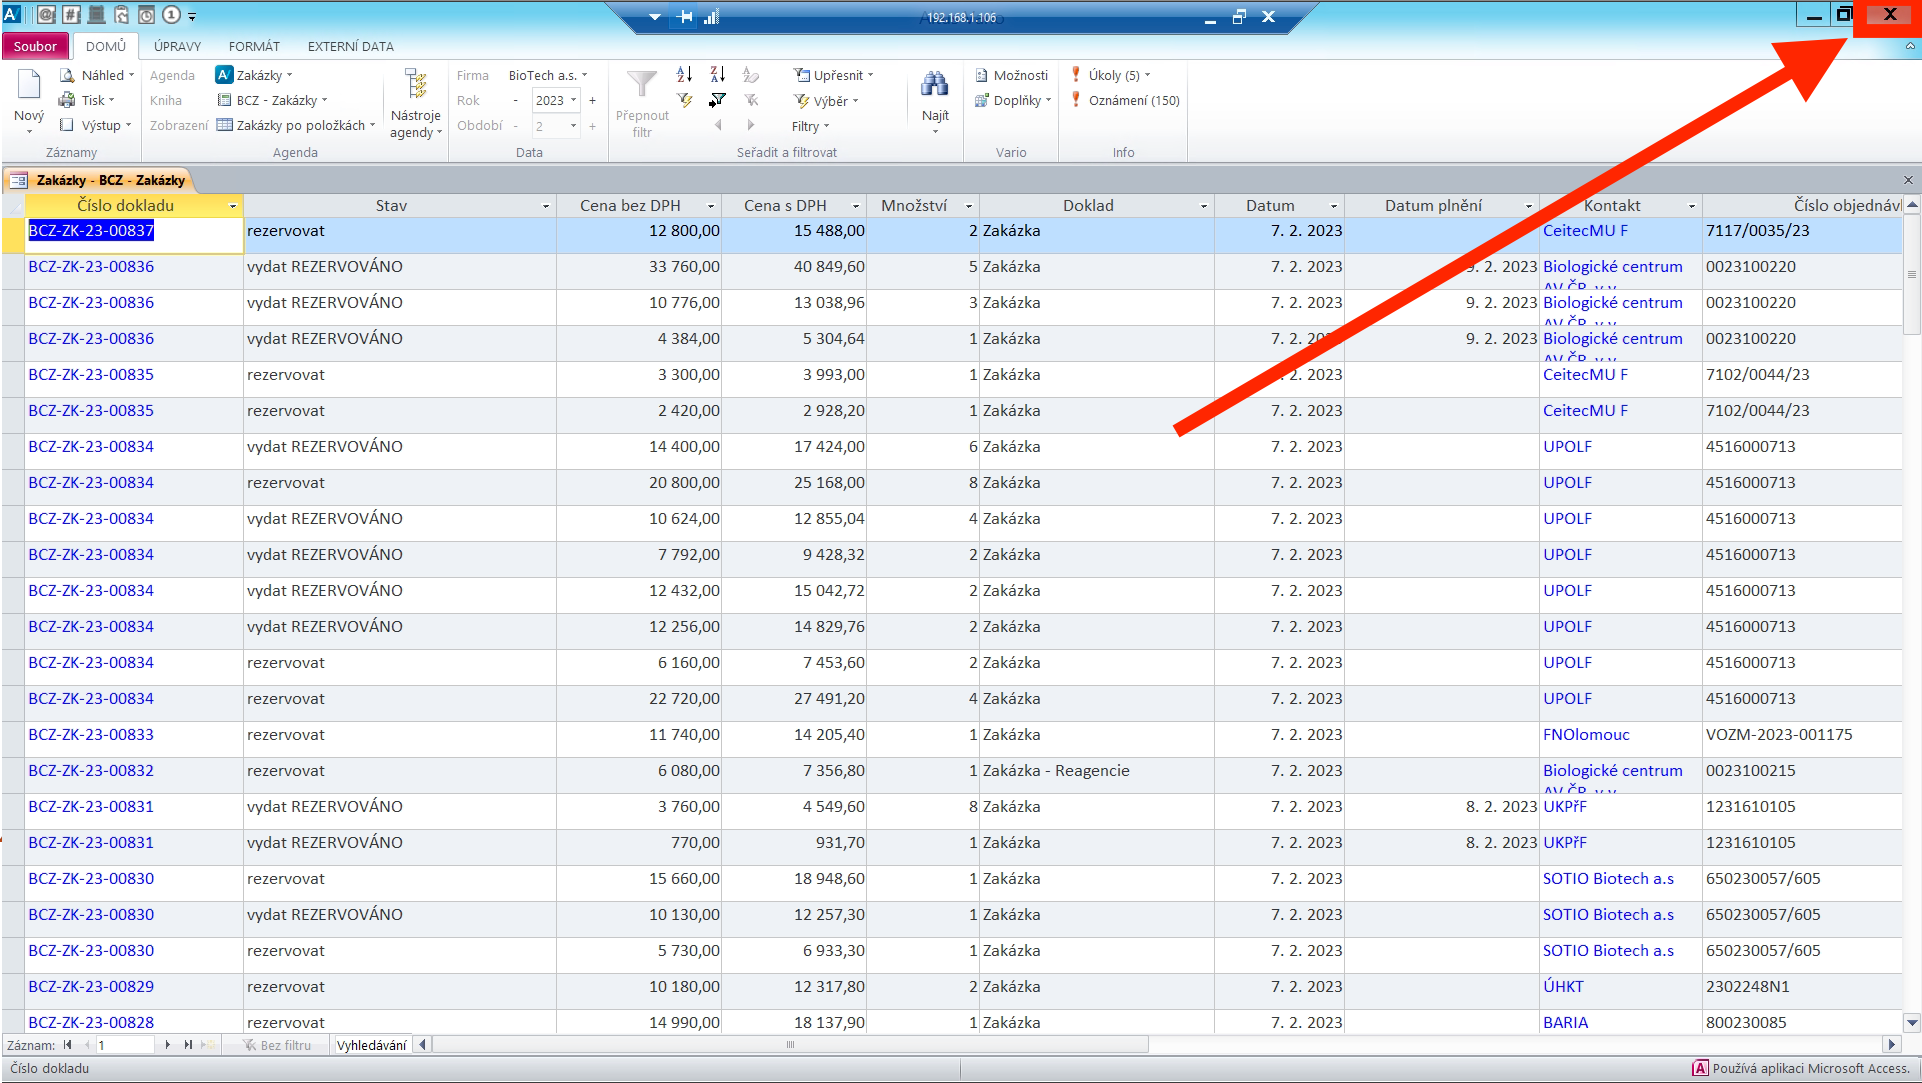Image resolution: width=1922 pixels, height=1083 pixels.
Task: Click the signal strength icon on connection bar
Action: coord(711,17)
